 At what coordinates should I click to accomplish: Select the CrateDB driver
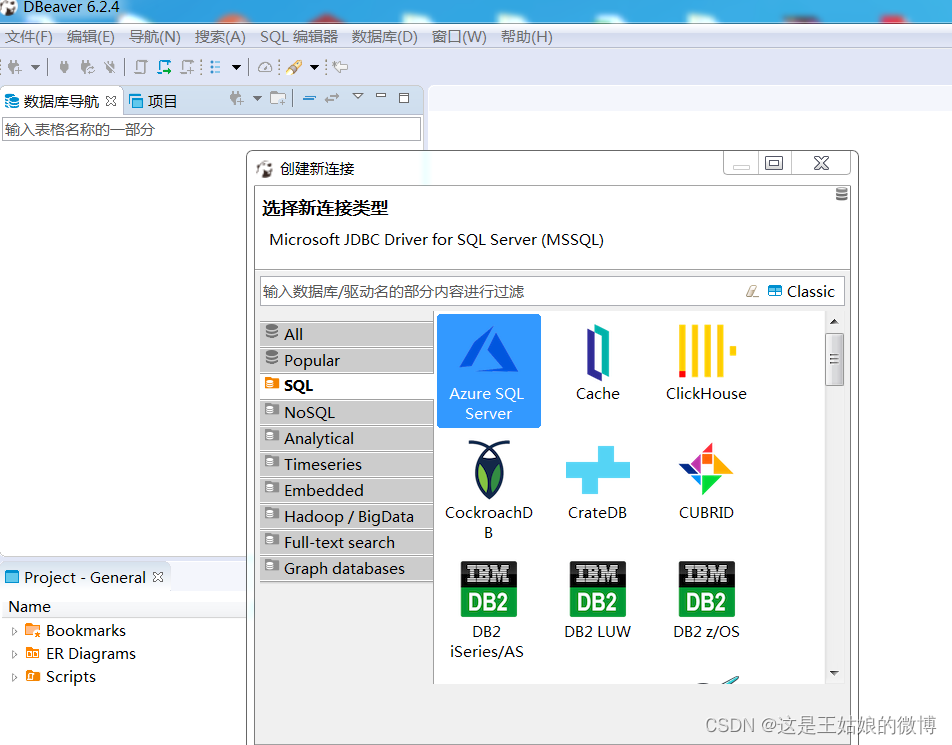[597, 482]
